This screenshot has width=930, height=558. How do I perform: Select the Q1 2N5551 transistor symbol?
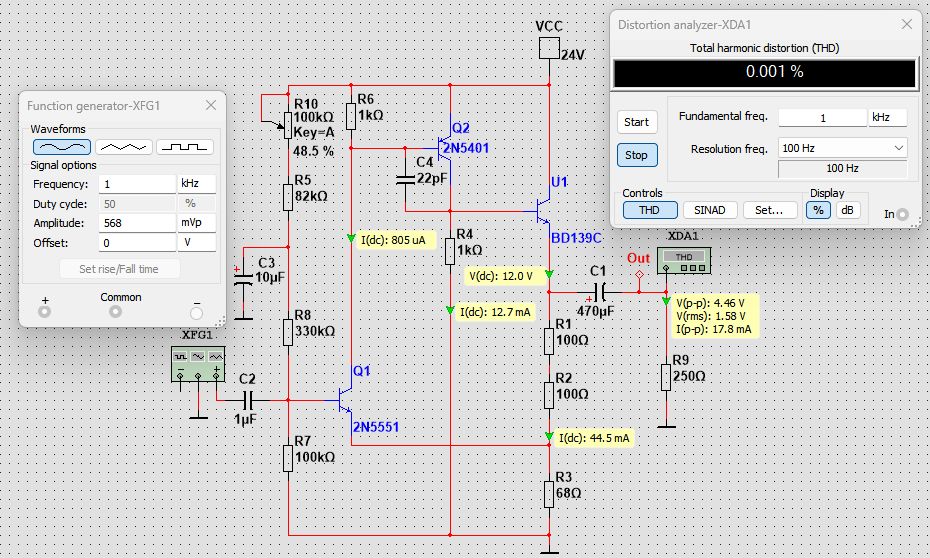(x=345, y=400)
